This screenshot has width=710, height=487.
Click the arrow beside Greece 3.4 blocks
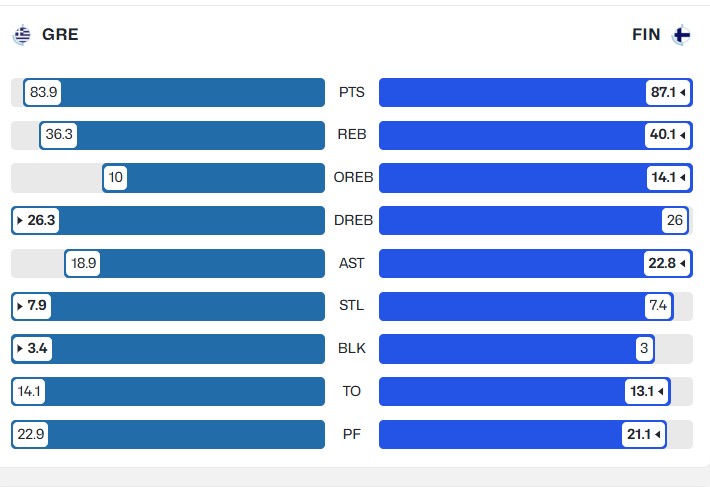(x=20, y=349)
